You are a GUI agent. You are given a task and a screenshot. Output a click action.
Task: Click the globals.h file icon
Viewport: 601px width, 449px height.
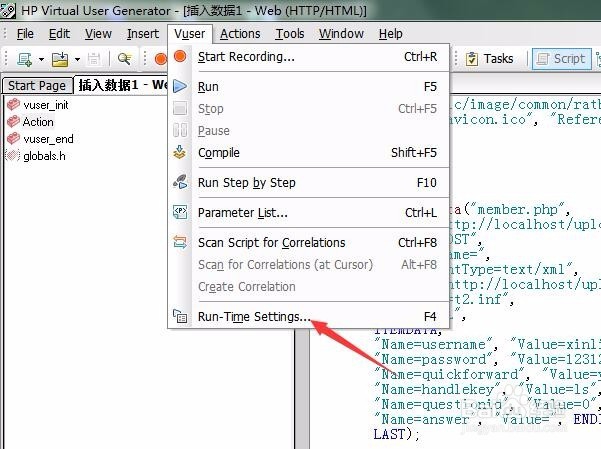pos(12,155)
